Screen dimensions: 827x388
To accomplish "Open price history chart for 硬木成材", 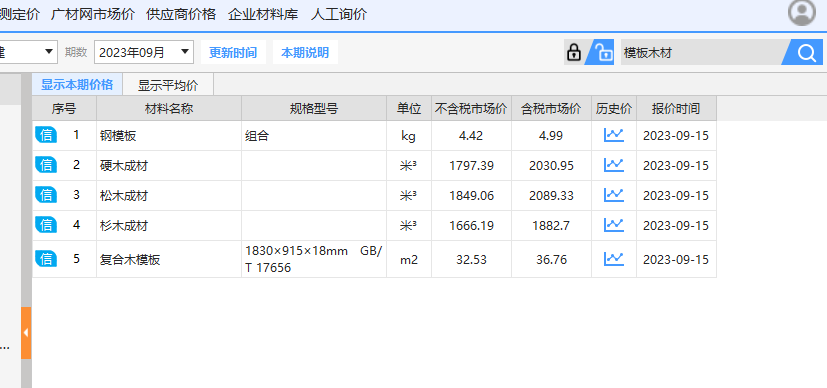I will 613,166.
